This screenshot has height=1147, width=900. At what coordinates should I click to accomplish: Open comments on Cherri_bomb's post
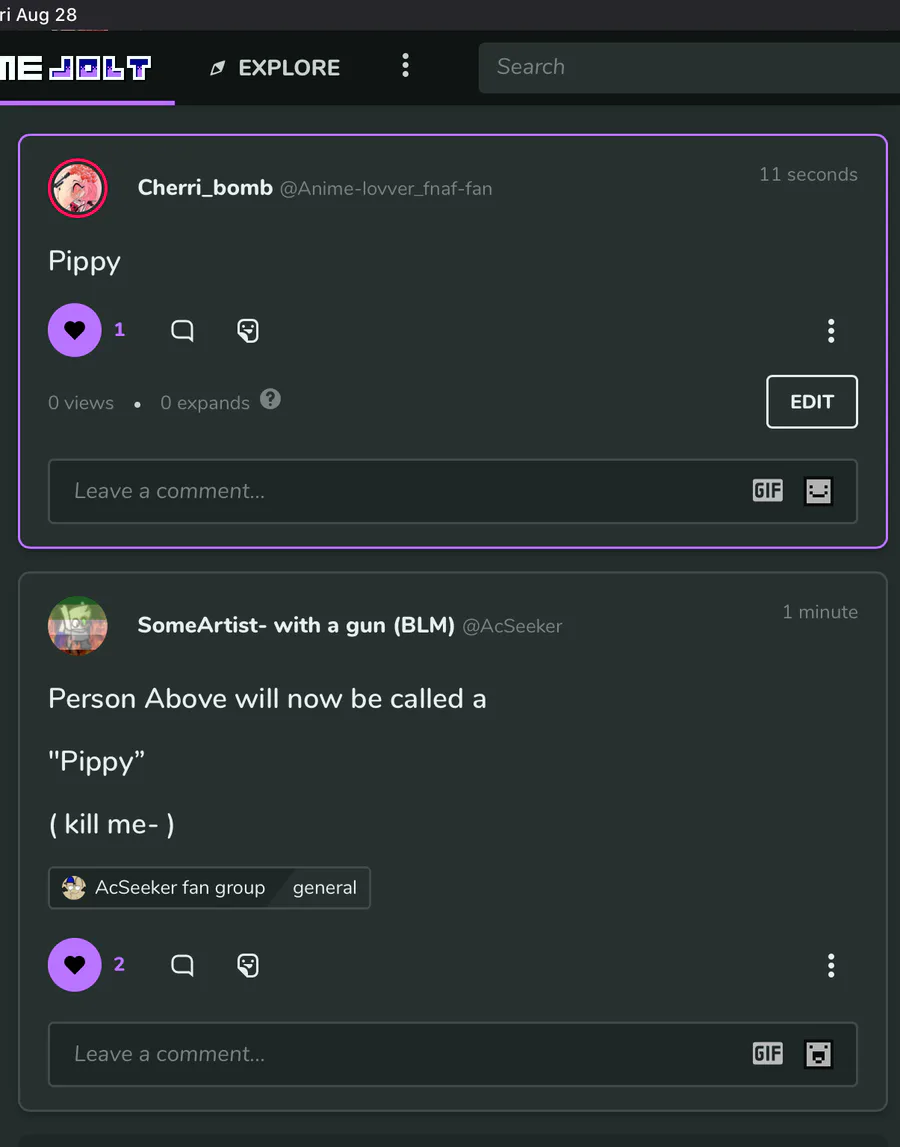click(182, 330)
